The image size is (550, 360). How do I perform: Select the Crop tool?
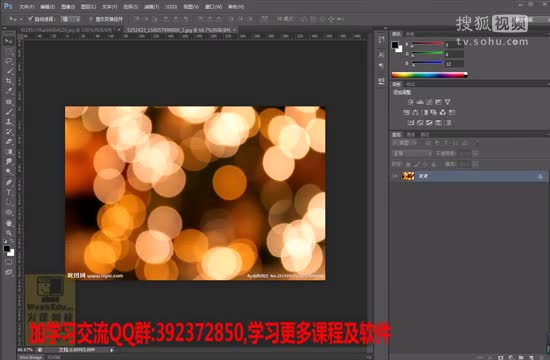[9, 81]
